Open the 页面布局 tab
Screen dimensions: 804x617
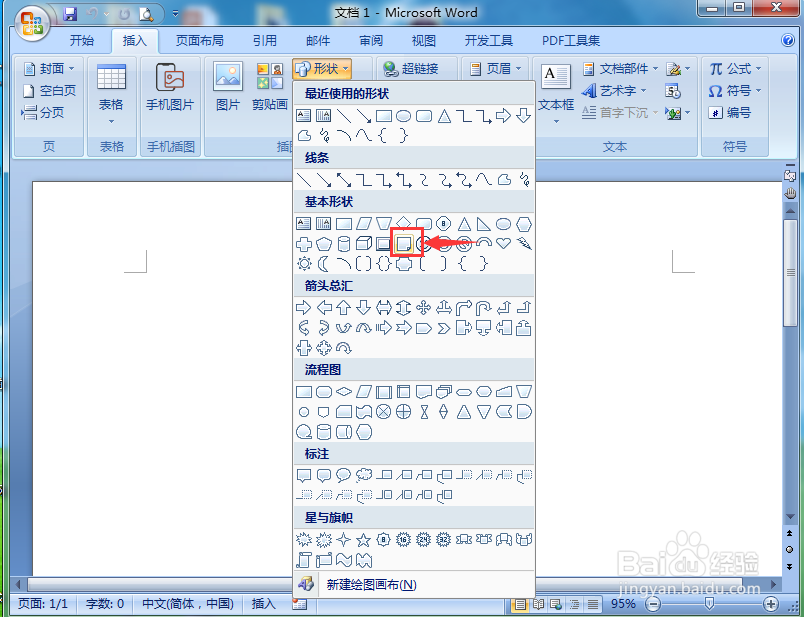point(199,41)
